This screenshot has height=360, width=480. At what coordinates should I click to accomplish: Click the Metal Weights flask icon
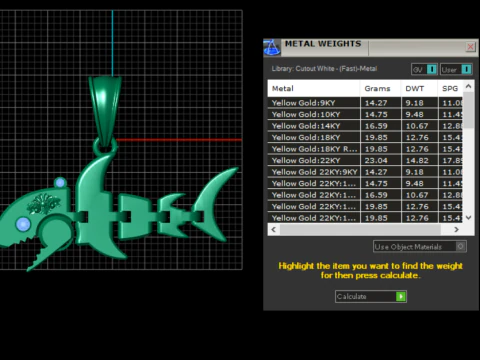[x=272, y=47]
